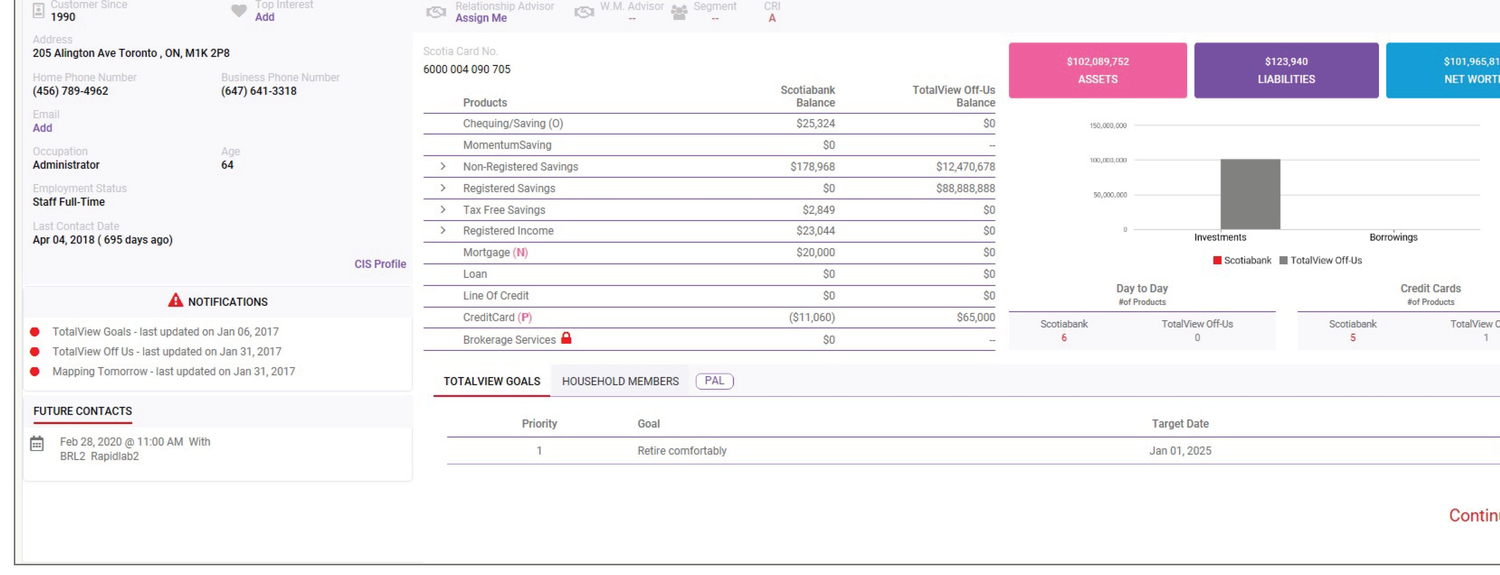Viewport: 1500px width, 575px height.
Task: Click the CRI rating A
Action: (772, 18)
